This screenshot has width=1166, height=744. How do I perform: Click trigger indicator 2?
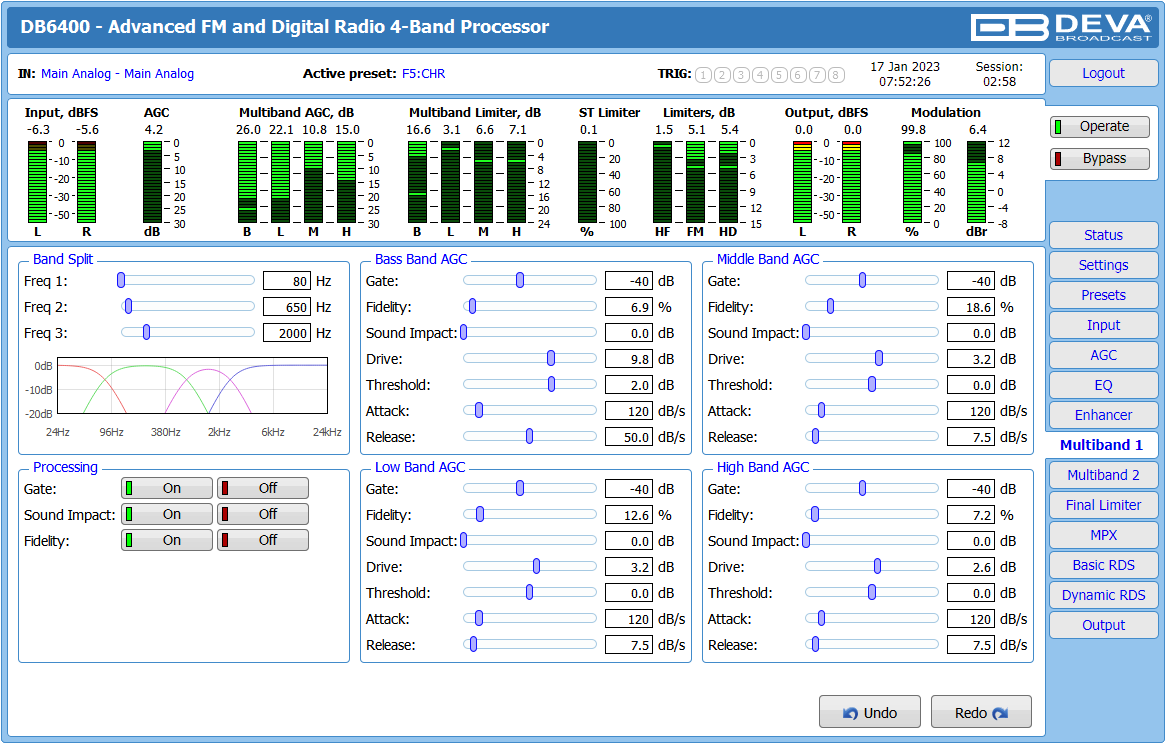[x=722, y=74]
